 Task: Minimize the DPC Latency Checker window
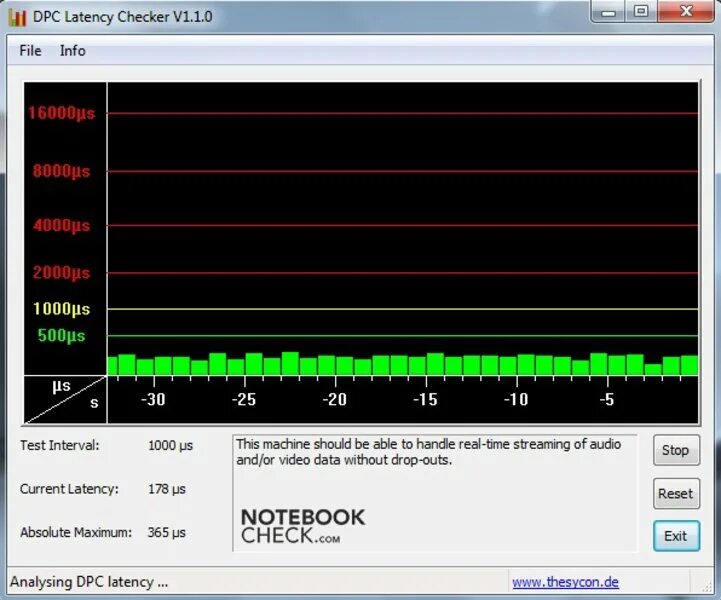pyautogui.click(x=608, y=11)
